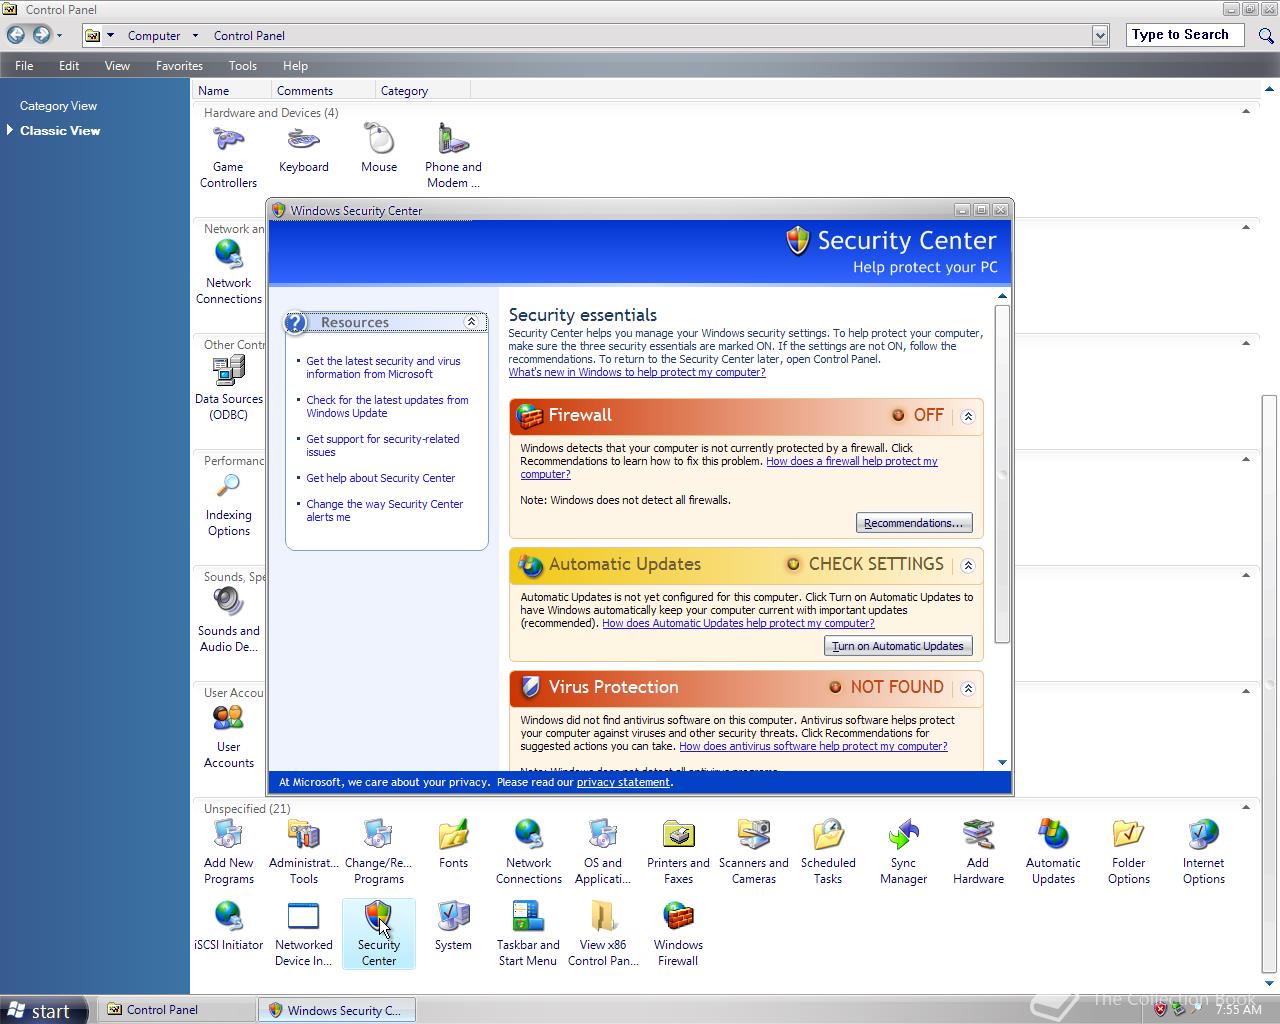The height and width of the screenshot is (1024, 1280).
Task: Open the View menu
Action: [x=117, y=66]
